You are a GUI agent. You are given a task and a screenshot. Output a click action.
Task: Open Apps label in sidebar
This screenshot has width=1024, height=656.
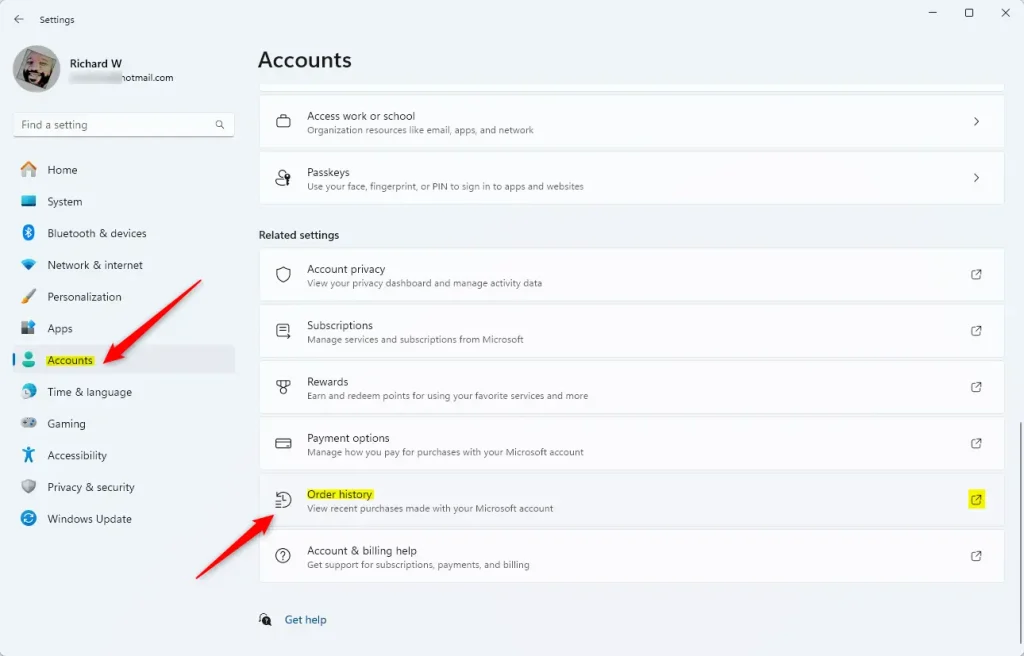click(x=59, y=329)
